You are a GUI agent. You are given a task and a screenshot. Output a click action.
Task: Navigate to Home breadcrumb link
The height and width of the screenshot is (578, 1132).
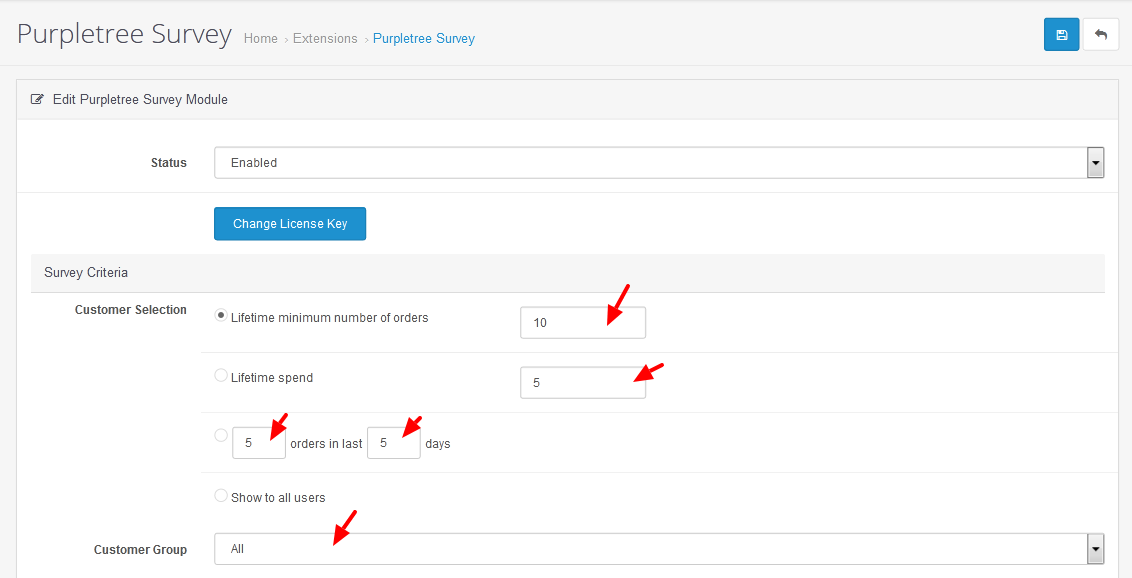(261, 39)
